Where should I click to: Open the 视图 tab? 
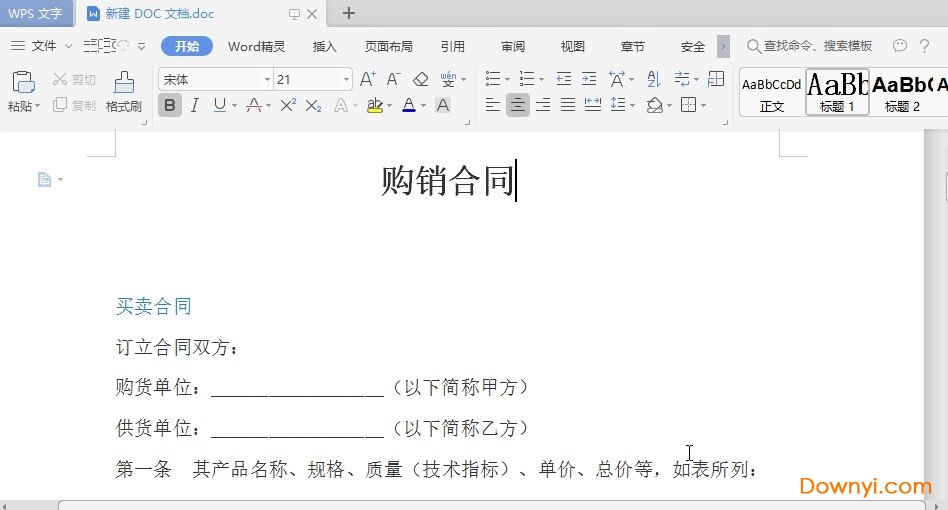tap(573, 47)
